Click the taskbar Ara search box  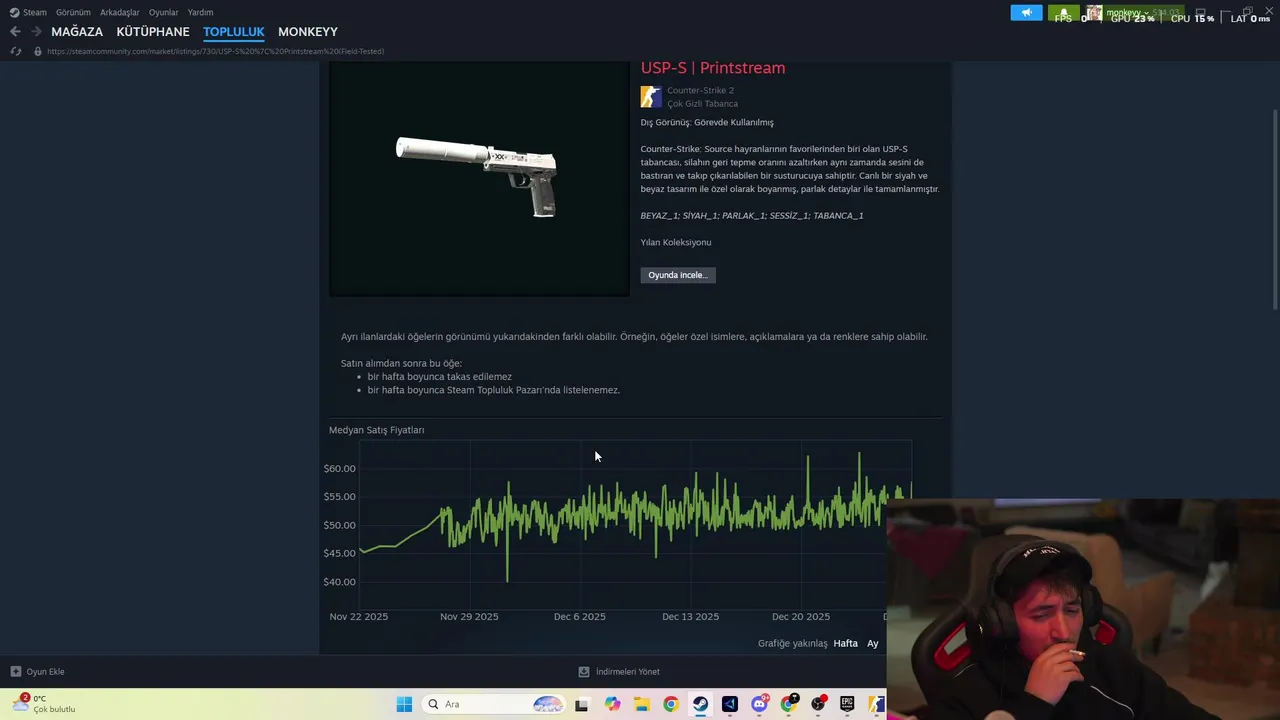[495, 704]
